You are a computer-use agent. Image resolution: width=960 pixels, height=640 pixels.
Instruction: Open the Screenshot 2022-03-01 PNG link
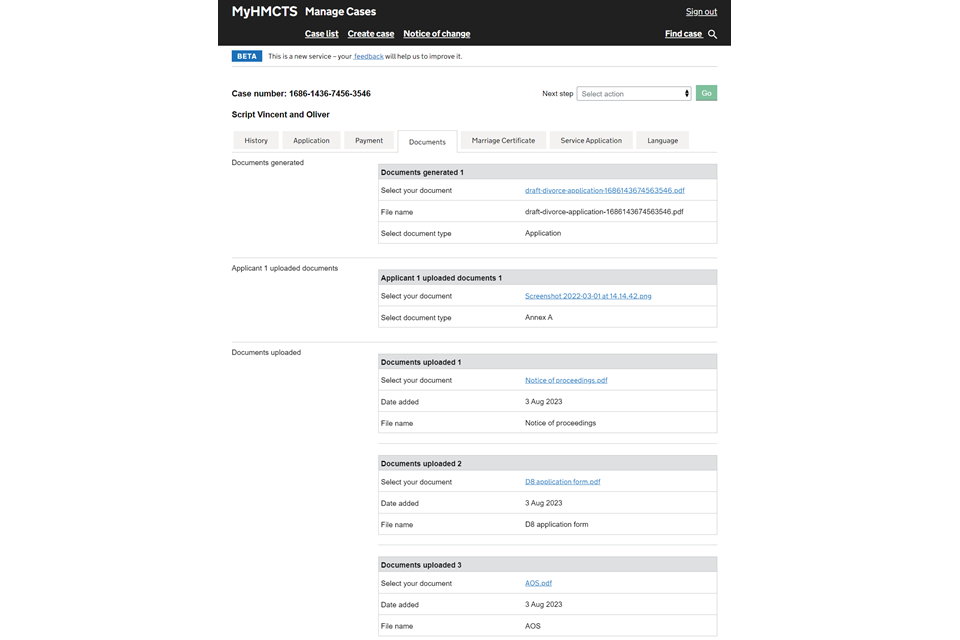(x=588, y=296)
